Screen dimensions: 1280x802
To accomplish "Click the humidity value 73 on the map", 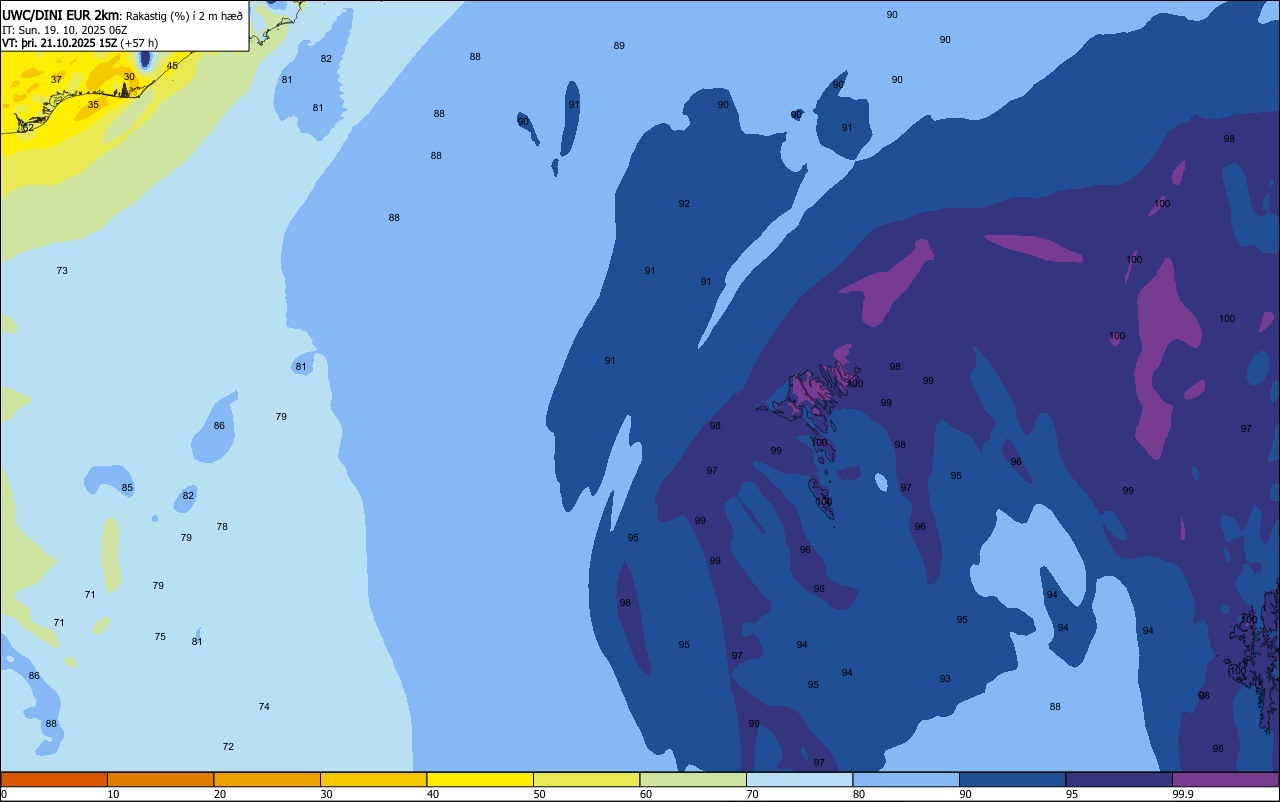I will [62, 271].
